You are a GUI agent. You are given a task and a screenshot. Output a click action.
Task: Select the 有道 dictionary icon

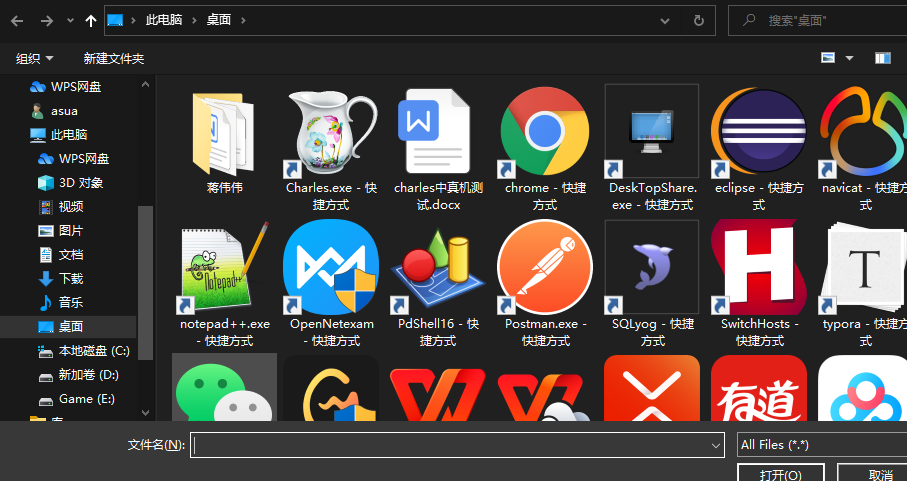point(759,388)
